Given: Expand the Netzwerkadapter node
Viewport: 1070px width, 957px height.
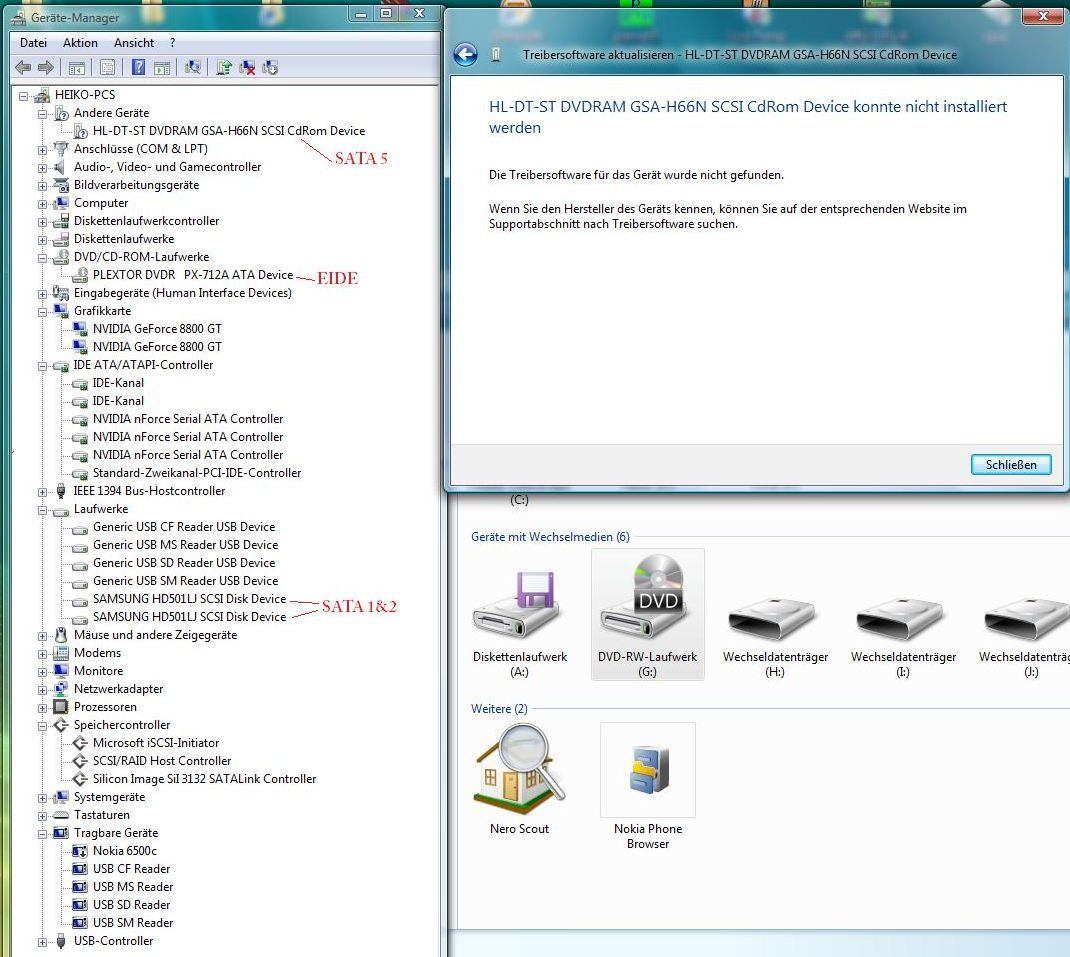Looking at the screenshot, I should point(42,690).
